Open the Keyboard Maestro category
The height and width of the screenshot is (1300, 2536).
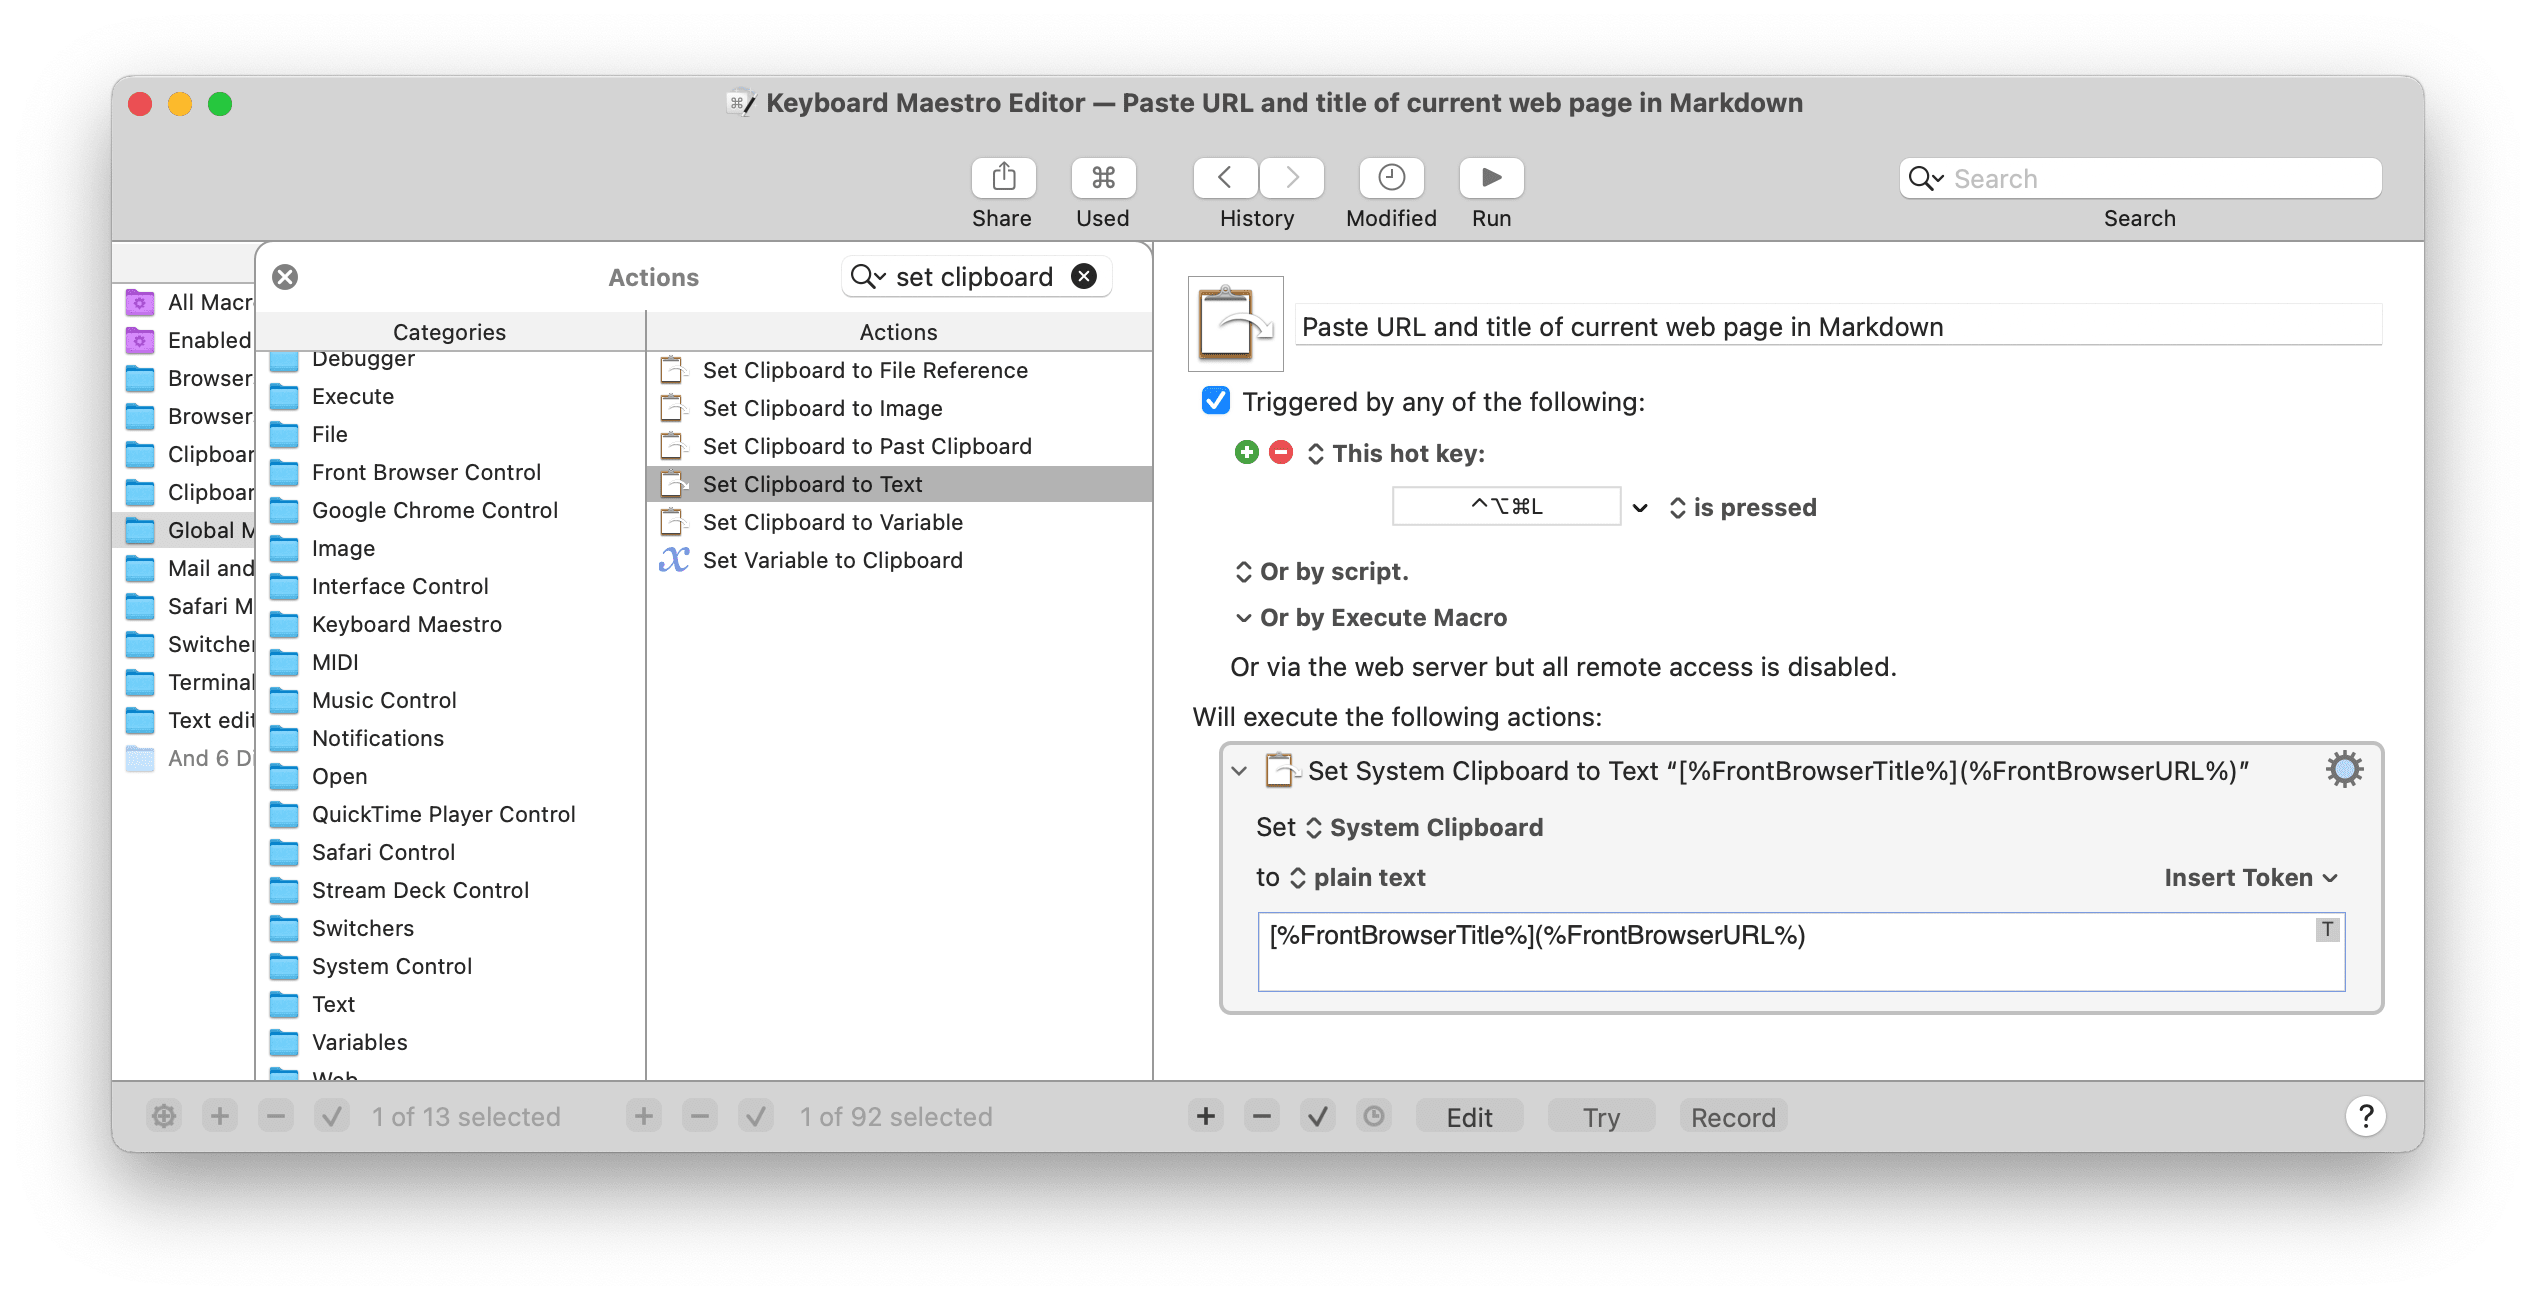click(451, 624)
